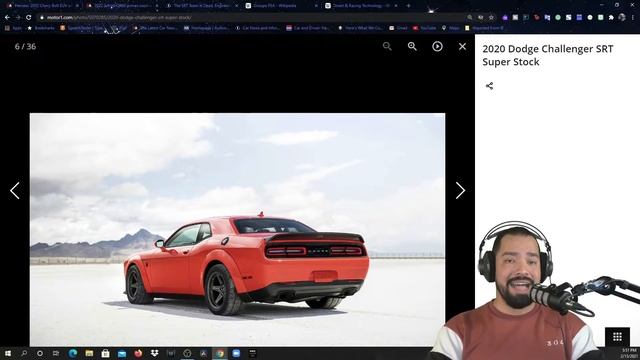This screenshot has height=360, width=640.
Task: Click the browser back arrow
Action: pyautogui.click(x=7, y=18)
